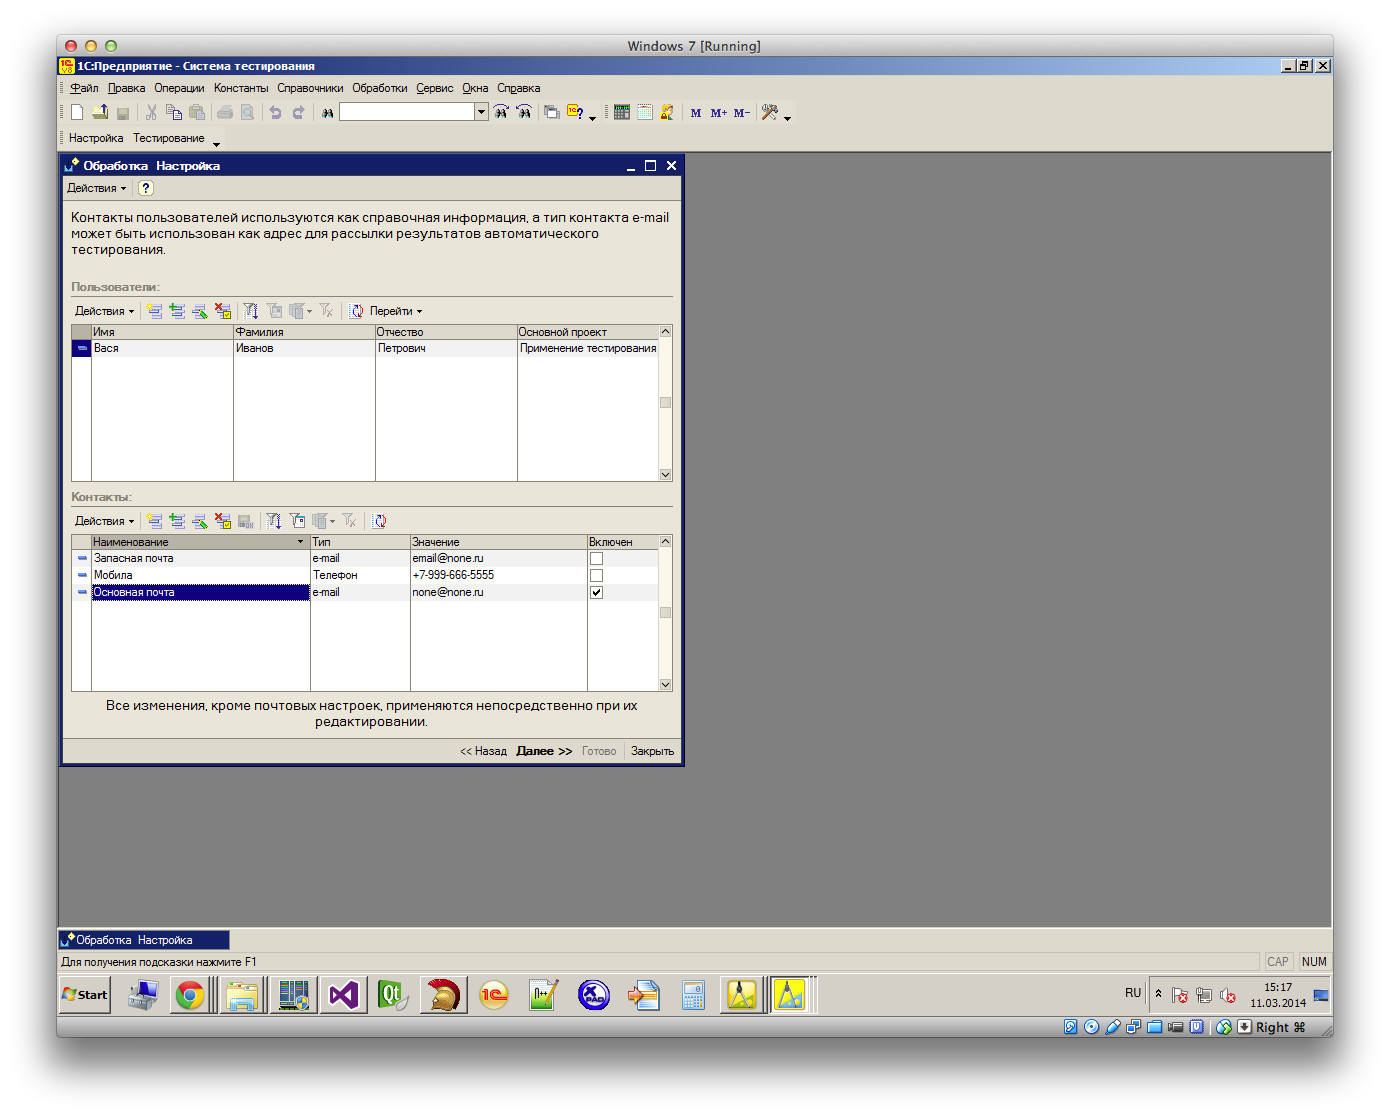
Task: Click the filter by value icon in Контакты toolbar
Action: [x=297, y=521]
